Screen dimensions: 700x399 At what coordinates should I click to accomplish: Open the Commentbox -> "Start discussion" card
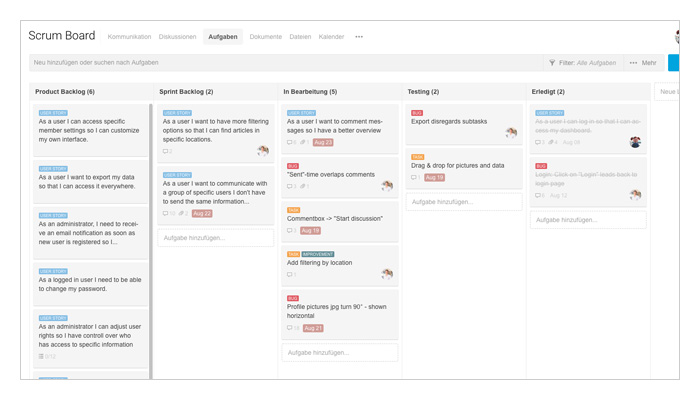(340, 221)
